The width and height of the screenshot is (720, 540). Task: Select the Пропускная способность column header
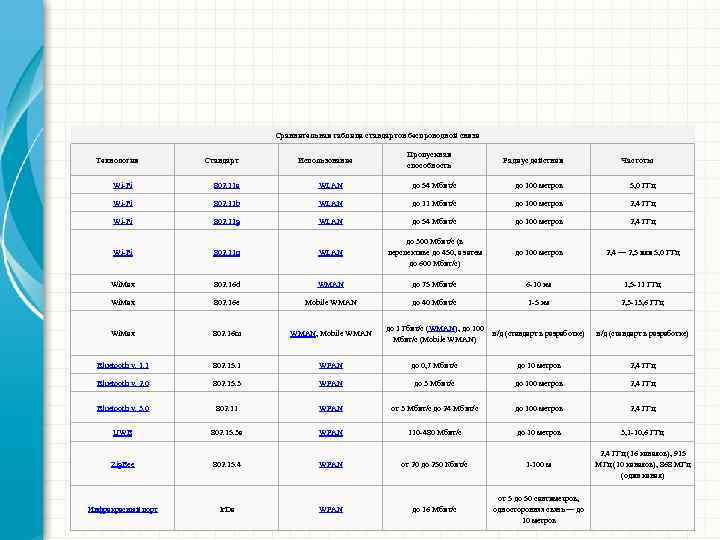(x=434, y=160)
